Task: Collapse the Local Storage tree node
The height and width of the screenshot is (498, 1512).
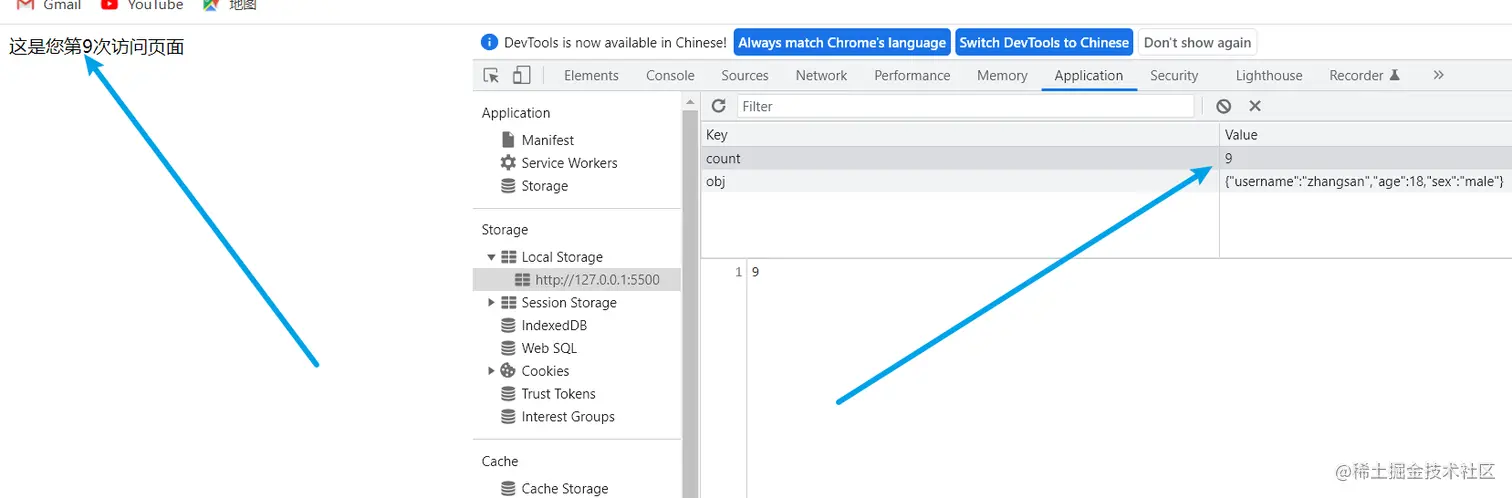Action: (x=491, y=257)
